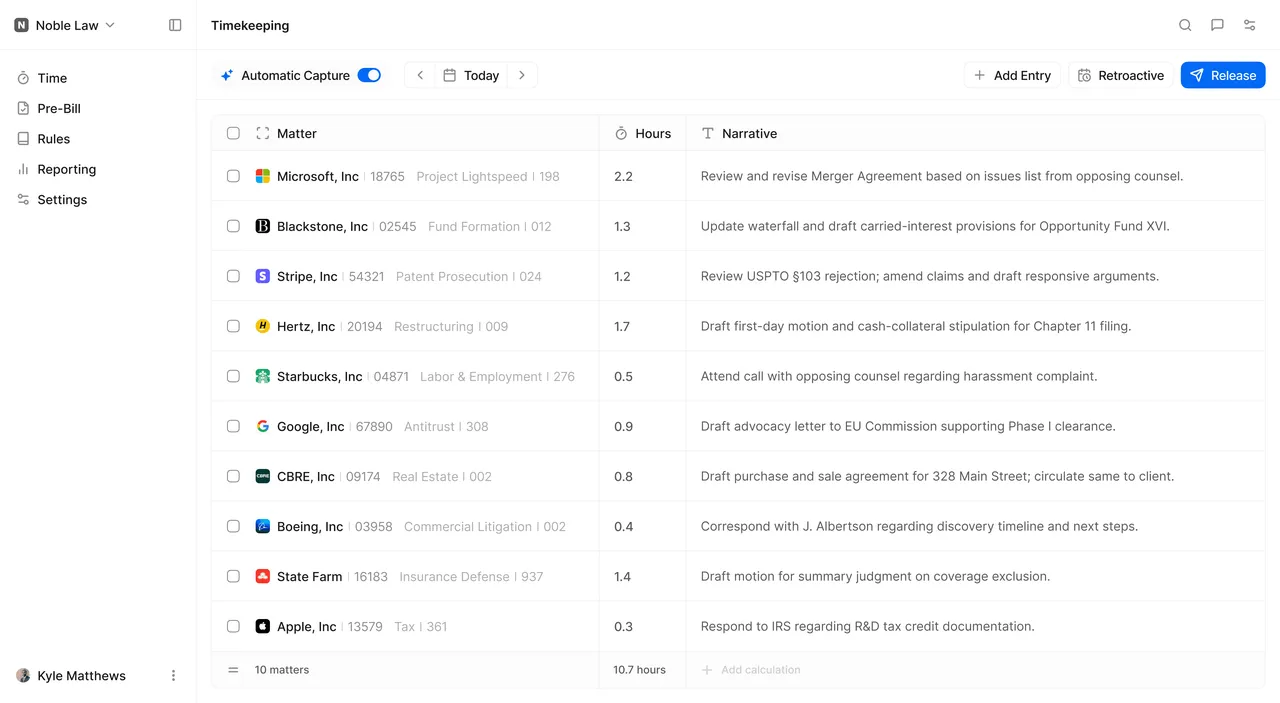Image resolution: width=1280 pixels, height=703 pixels.
Task: Click the Narrative column text icon
Action: tap(707, 133)
